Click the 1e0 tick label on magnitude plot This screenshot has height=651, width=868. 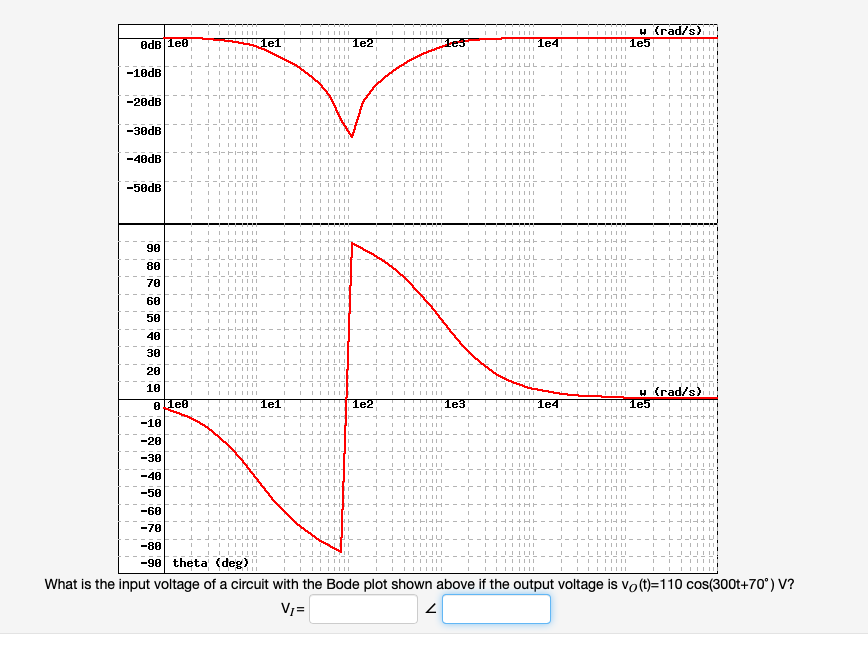tap(176, 43)
